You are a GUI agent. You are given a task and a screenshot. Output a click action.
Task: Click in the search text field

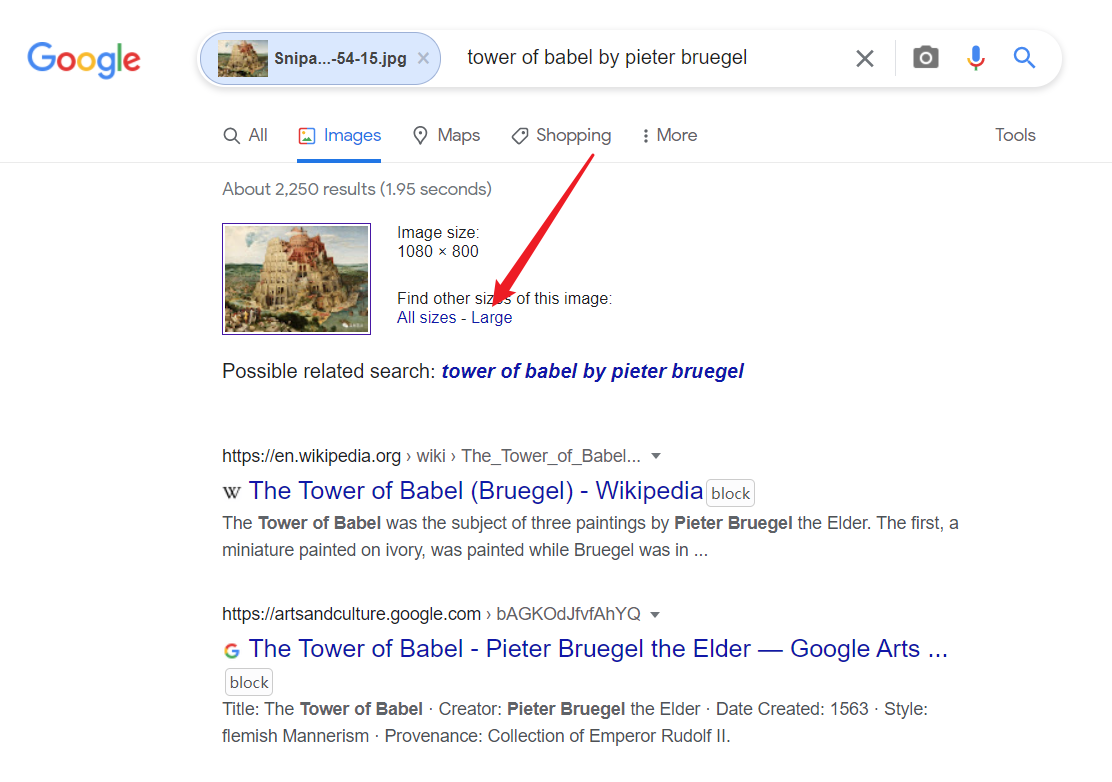click(650, 58)
